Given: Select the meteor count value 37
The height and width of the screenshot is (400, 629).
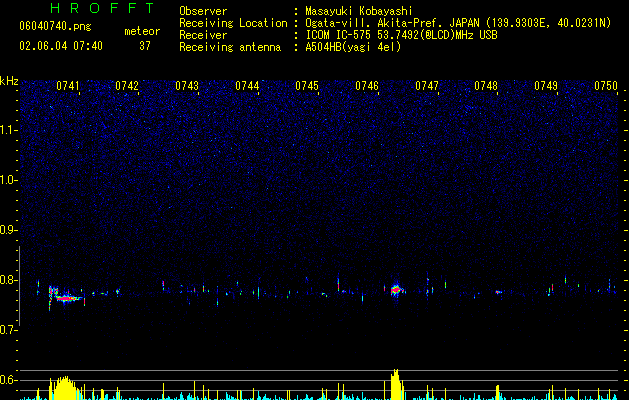Looking at the screenshot, I should [x=145, y=46].
